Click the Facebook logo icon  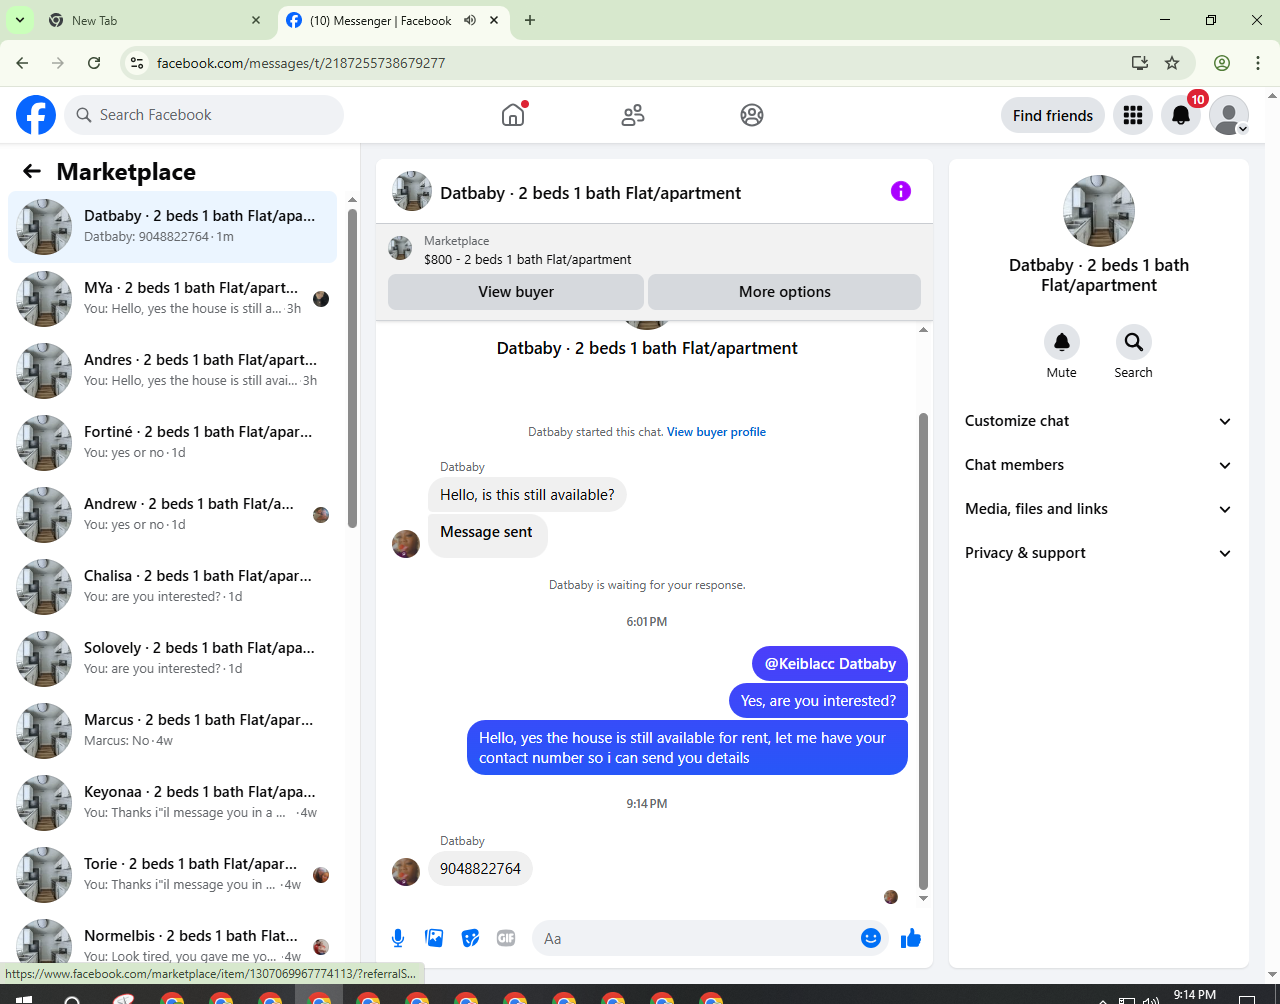coord(36,115)
